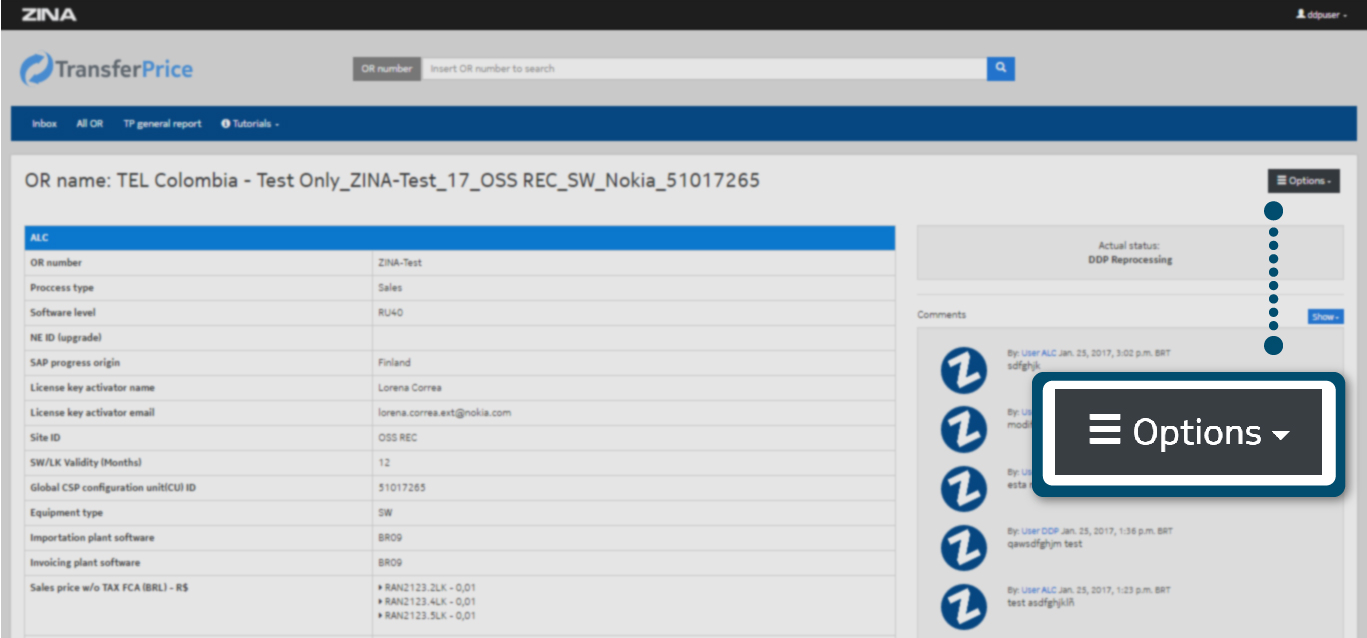
Task: Click the blue ALC table header
Action: click(x=459, y=238)
